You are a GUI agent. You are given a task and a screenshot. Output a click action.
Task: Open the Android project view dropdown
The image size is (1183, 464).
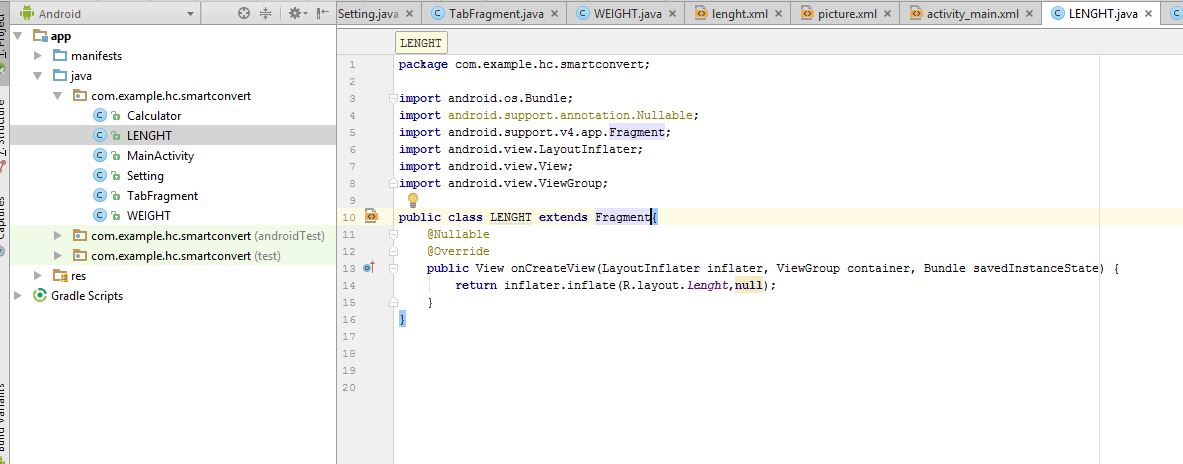[60, 14]
